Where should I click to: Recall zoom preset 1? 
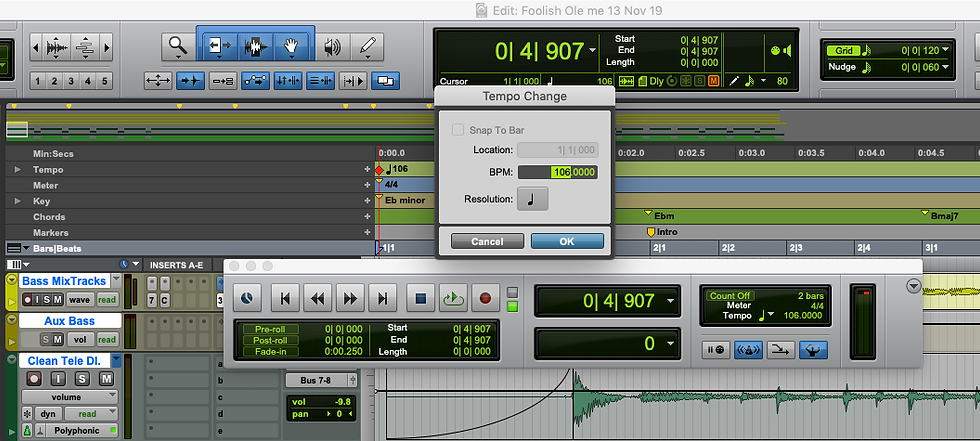pyautogui.click(x=38, y=81)
